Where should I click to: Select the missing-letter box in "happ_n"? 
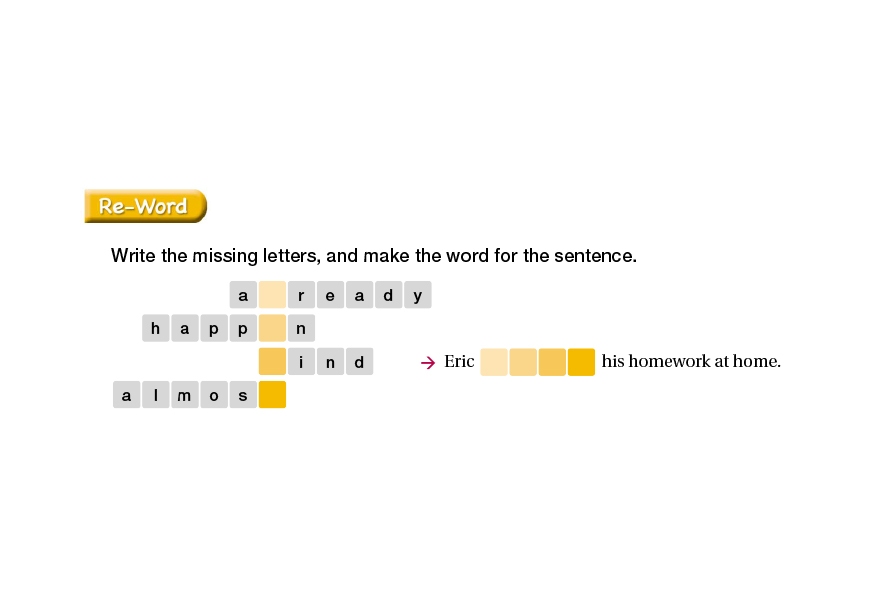click(272, 328)
